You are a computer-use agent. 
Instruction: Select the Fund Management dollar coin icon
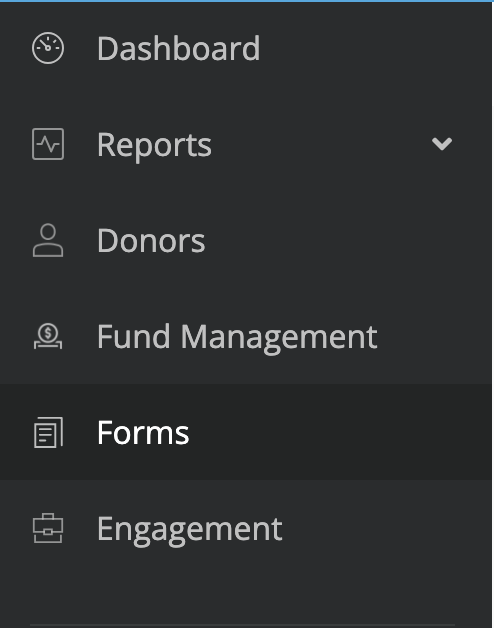(48, 336)
